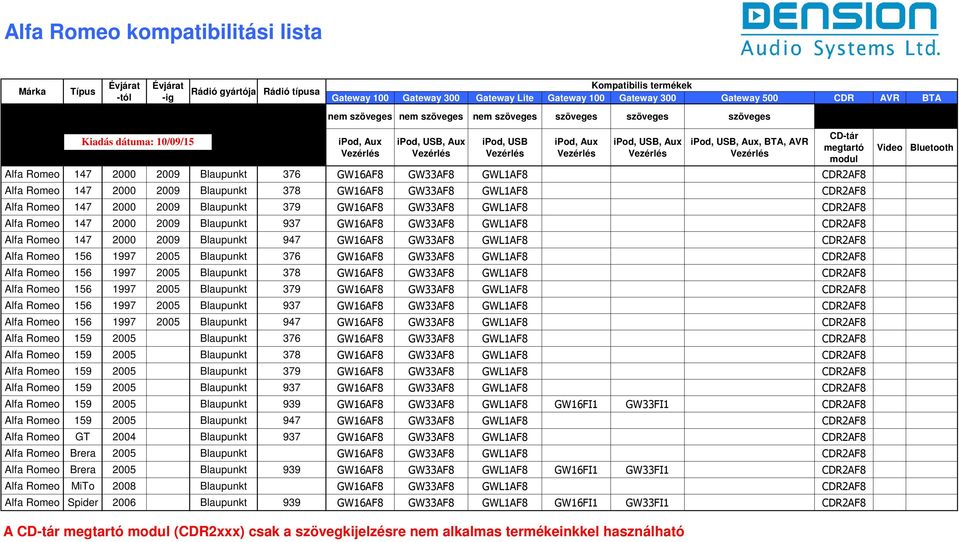Click the 'Kiadás dátuma: 10/09/15' label

[138, 142]
